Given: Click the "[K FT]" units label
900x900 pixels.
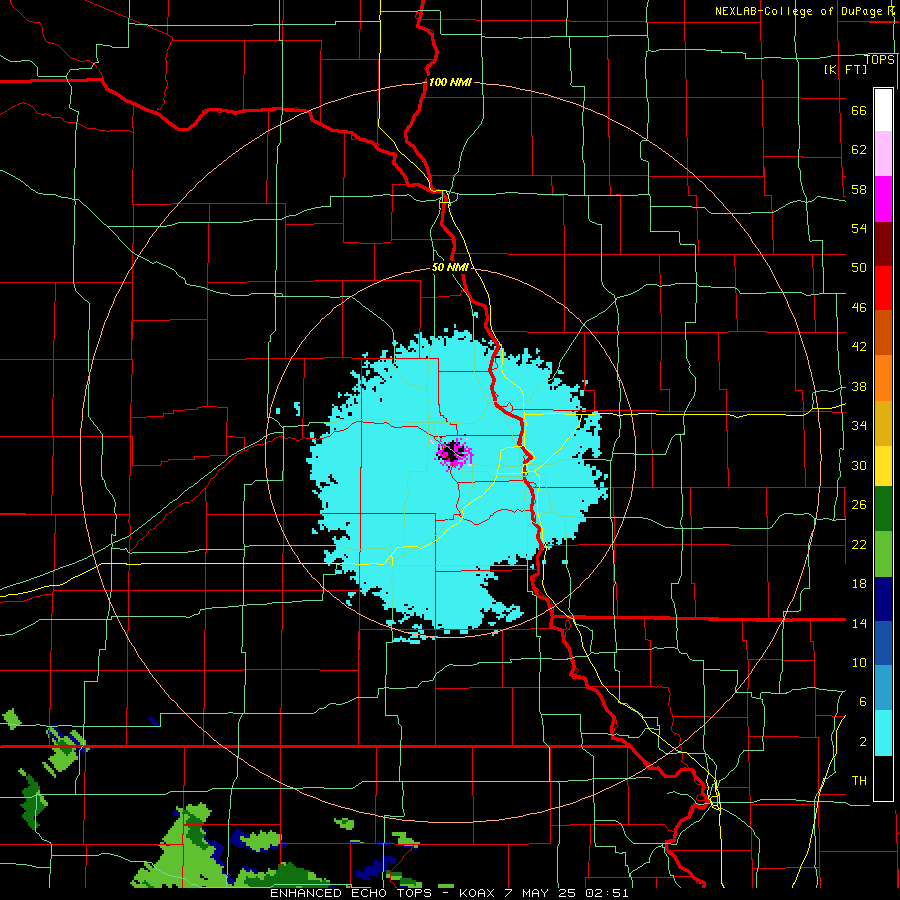Looking at the screenshot, I should click(845, 70).
